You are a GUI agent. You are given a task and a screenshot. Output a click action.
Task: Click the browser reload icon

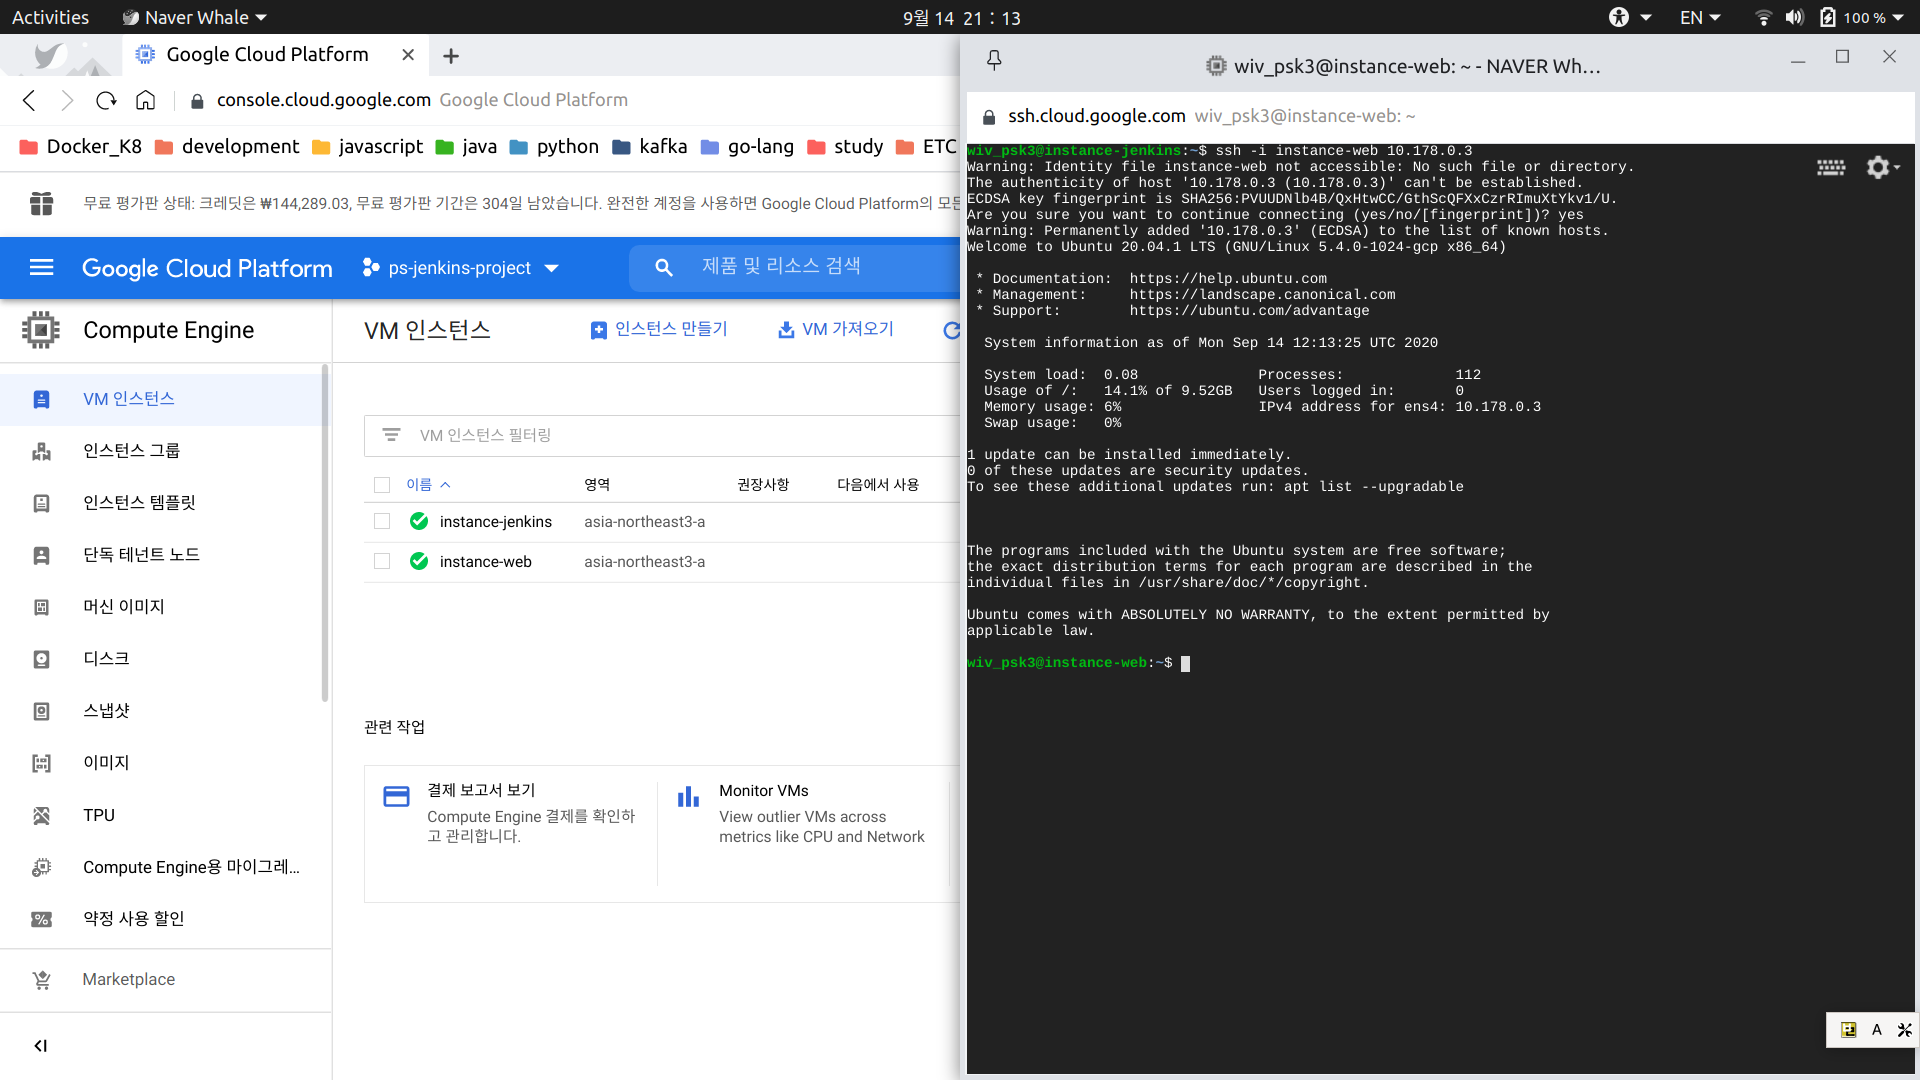(106, 100)
